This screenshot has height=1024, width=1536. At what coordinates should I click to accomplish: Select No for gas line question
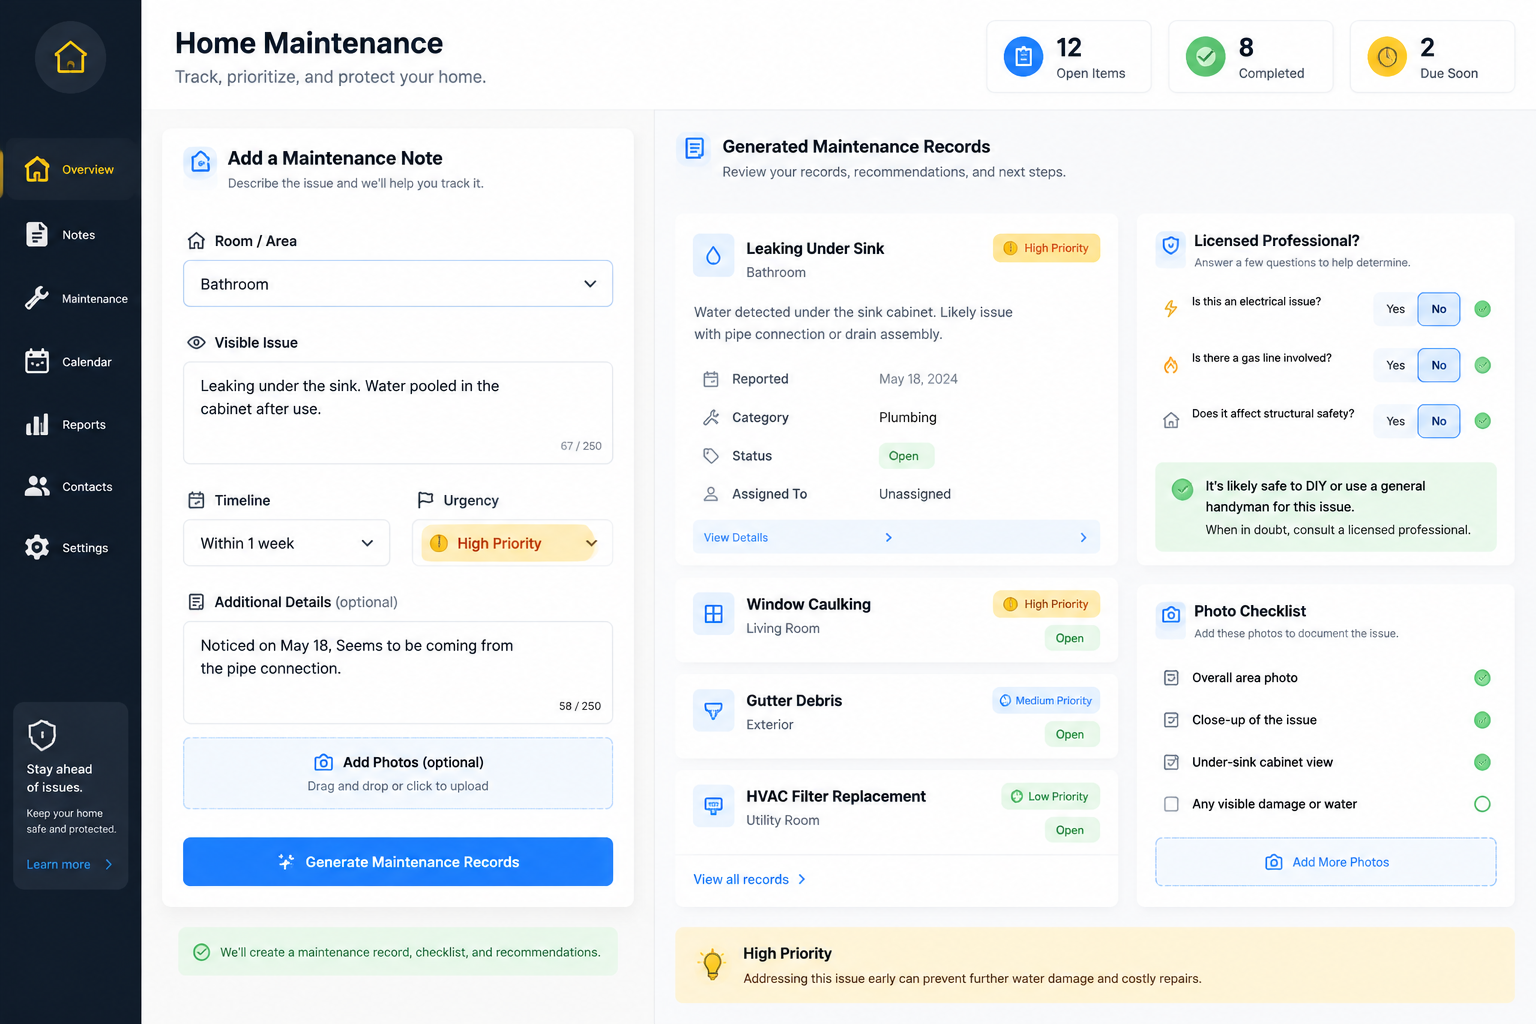pyautogui.click(x=1439, y=365)
